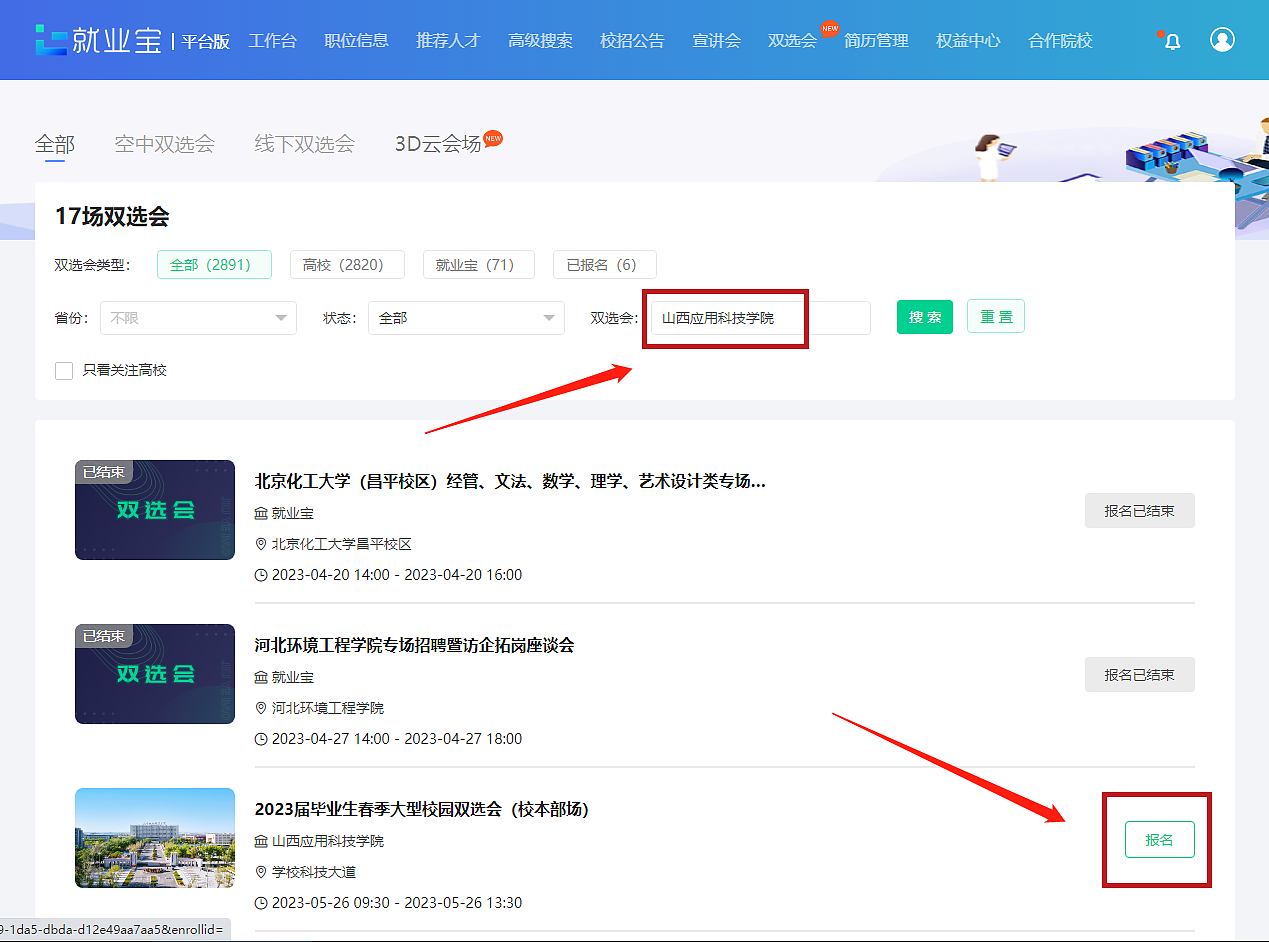Click the 北京化工大学昌平校区 location text
Viewport: 1269px width, 942px height.
click(342, 544)
